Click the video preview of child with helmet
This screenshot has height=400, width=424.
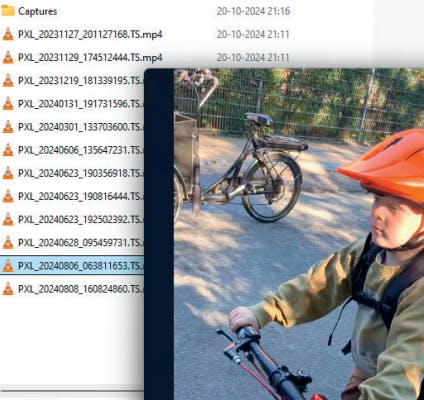pyautogui.click(x=299, y=234)
